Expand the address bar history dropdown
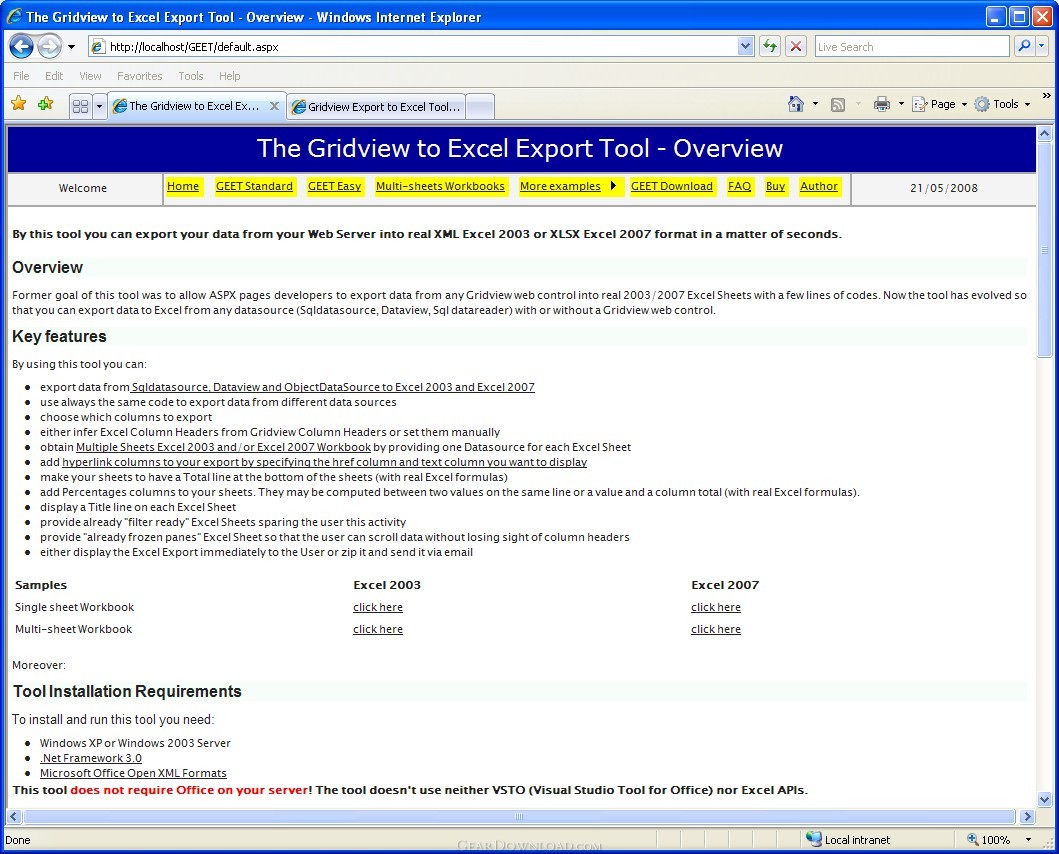The image size is (1059, 854). click(745, 47)
